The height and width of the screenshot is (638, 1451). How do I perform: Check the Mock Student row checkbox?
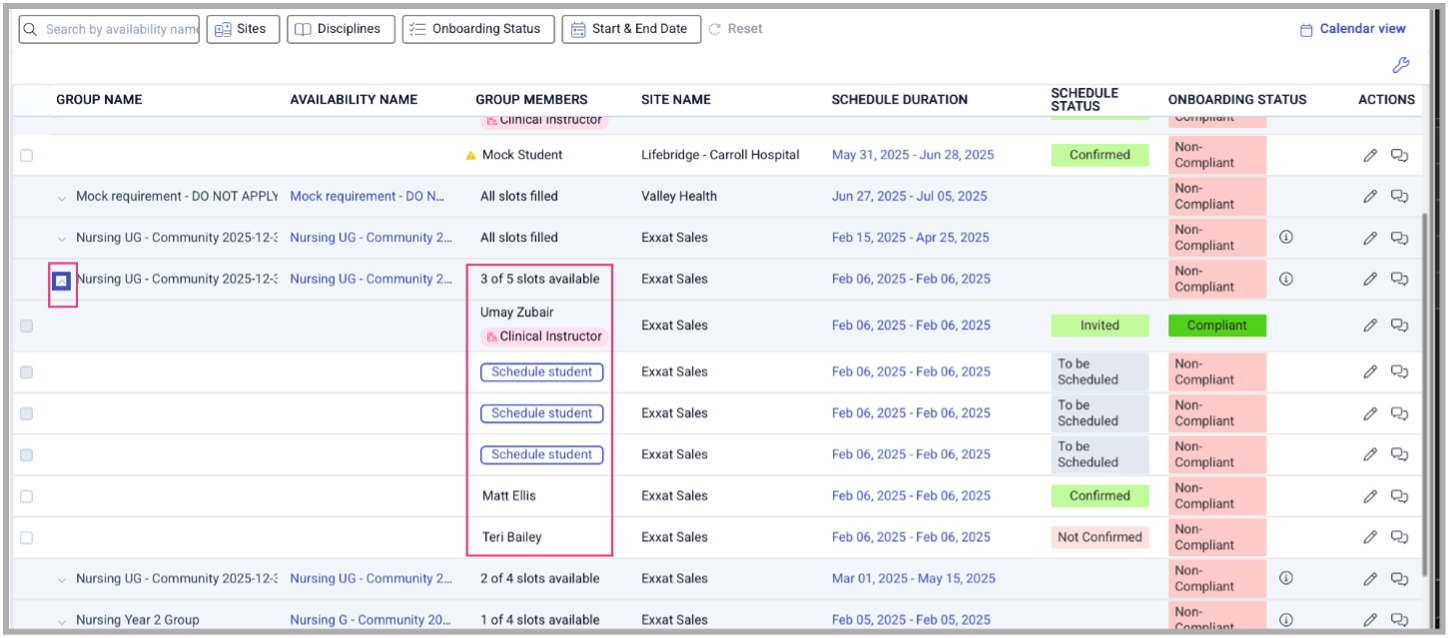[x=26, y=155]
